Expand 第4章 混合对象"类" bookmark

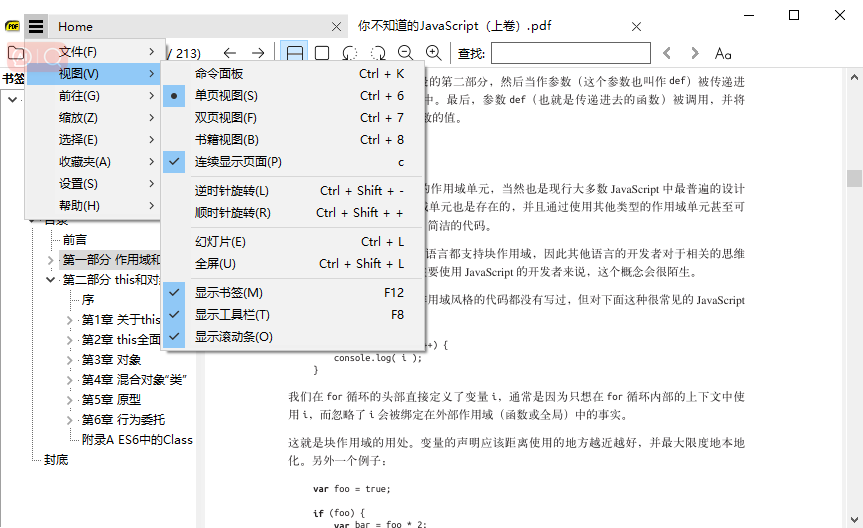[69, 380]
